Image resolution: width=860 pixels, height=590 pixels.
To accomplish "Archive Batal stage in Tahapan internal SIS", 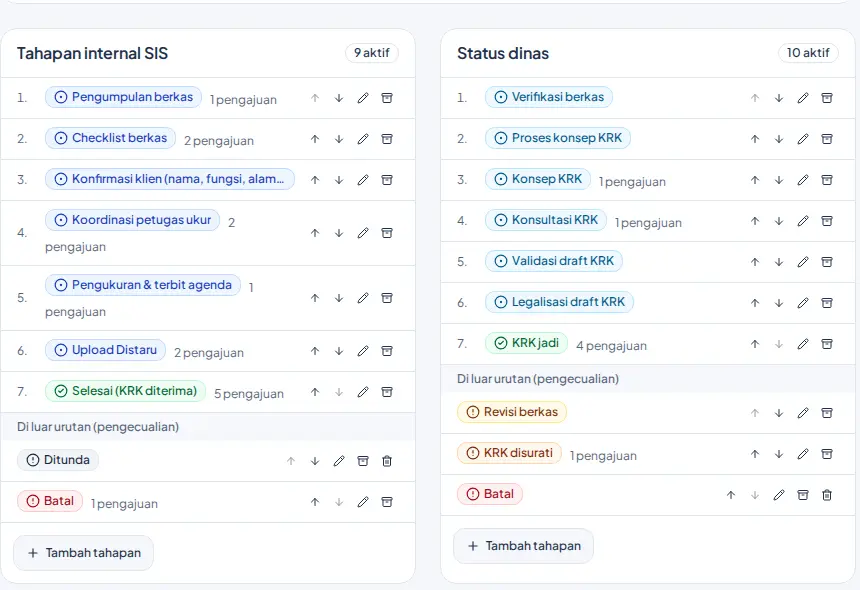I will point(387,502).
